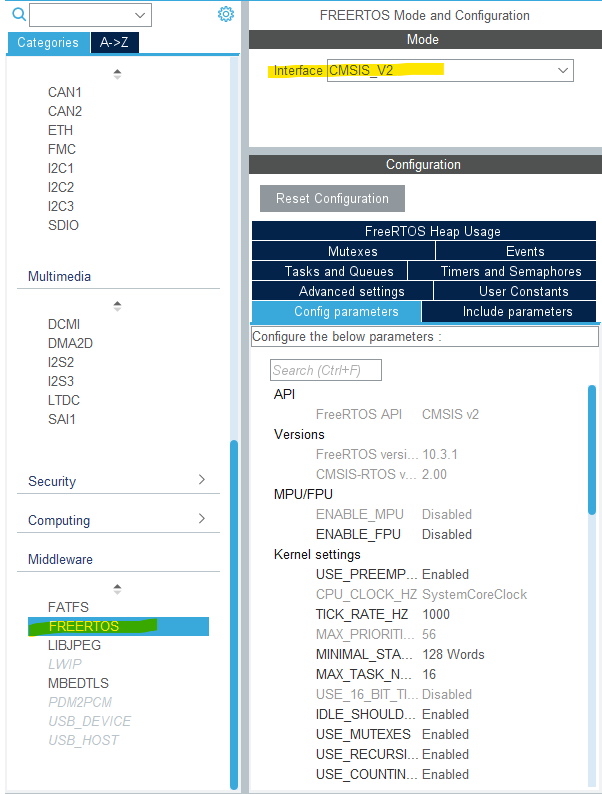
Task: Select CAN1 peripheral
Action: [65, 92]
